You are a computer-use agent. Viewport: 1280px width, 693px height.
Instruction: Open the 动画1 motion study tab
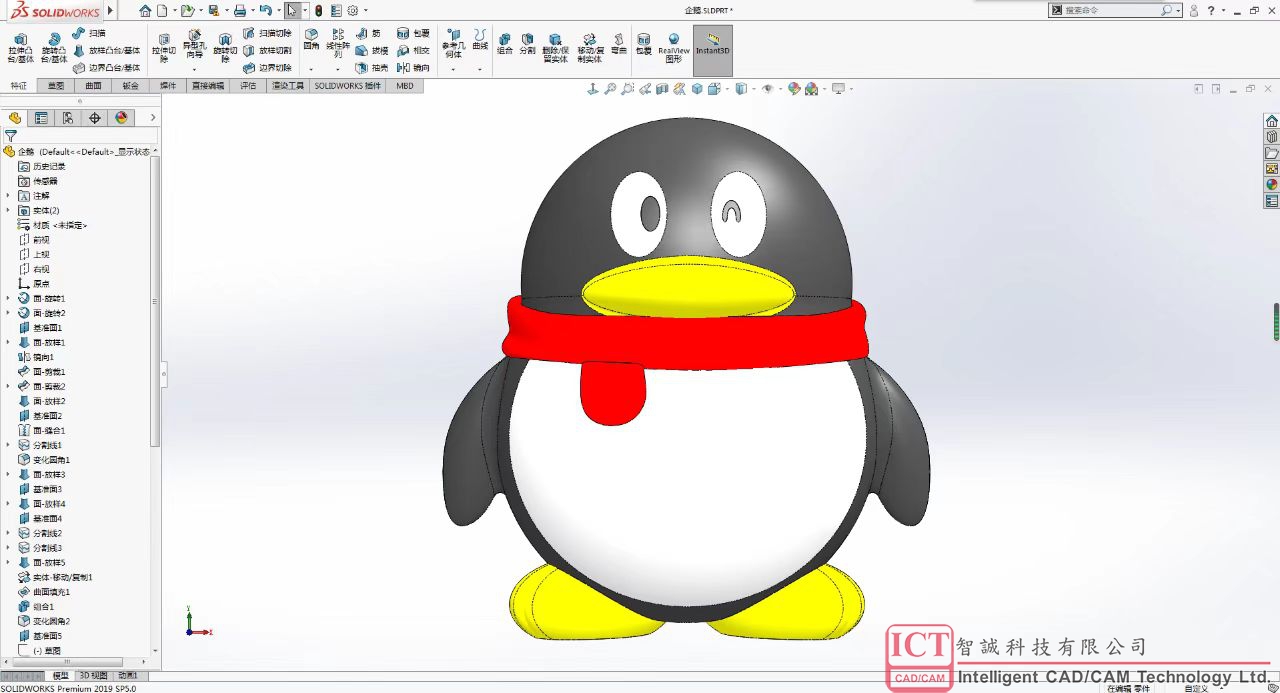tap(128, 676)
